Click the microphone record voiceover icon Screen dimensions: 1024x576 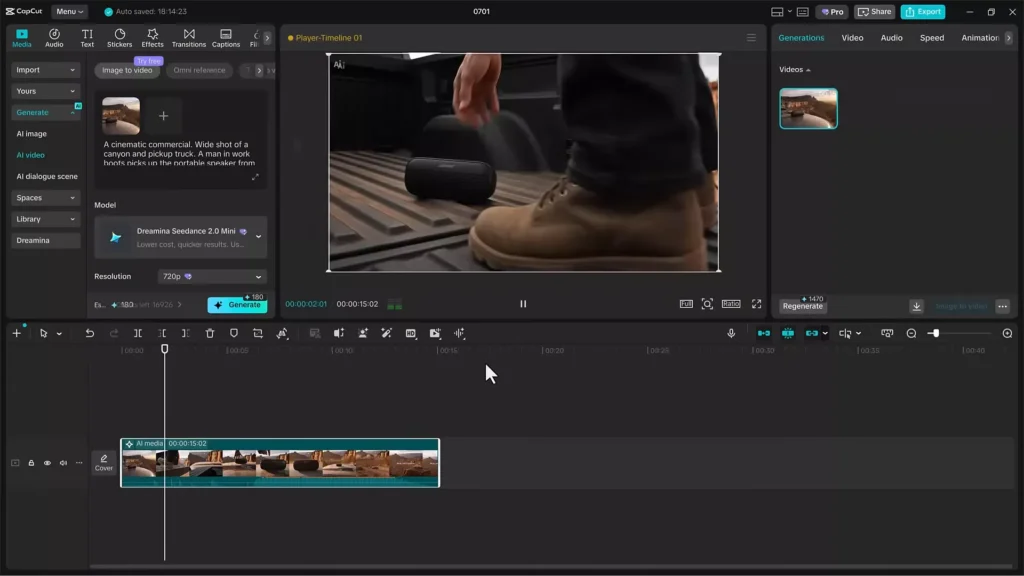point(731,333)
